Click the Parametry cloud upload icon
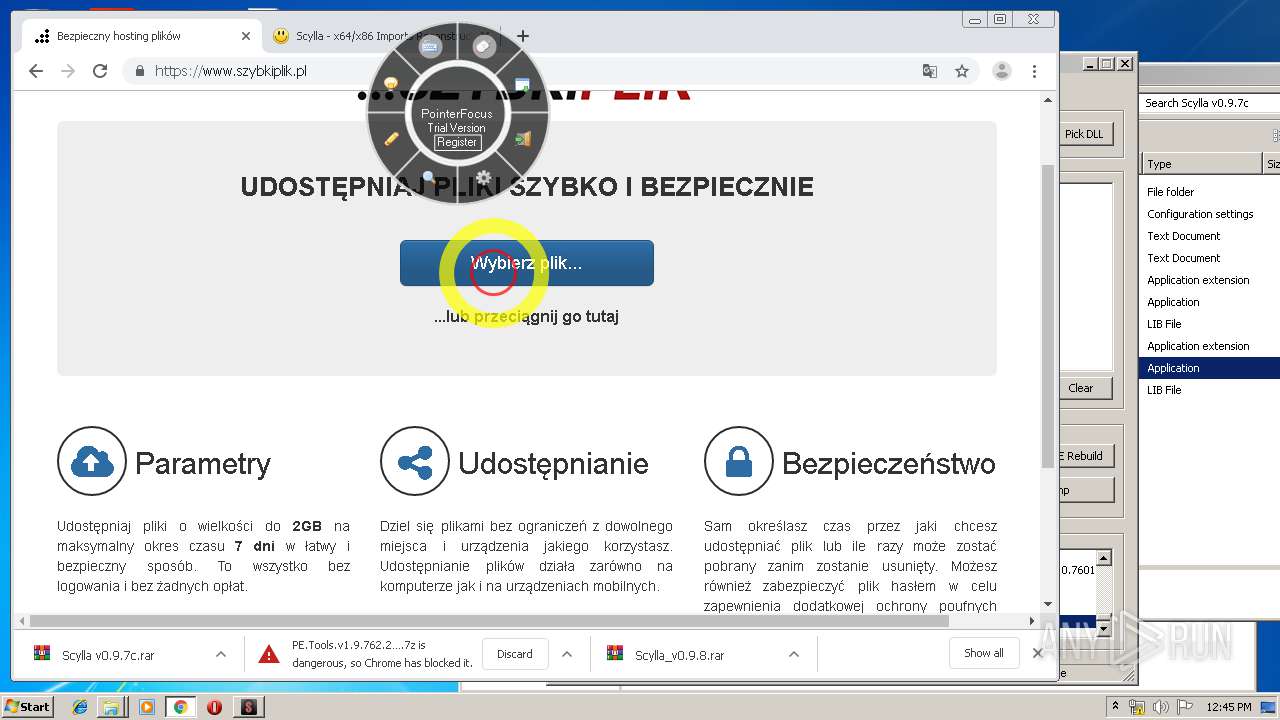The image size is (1280, 720). (92, 461)
